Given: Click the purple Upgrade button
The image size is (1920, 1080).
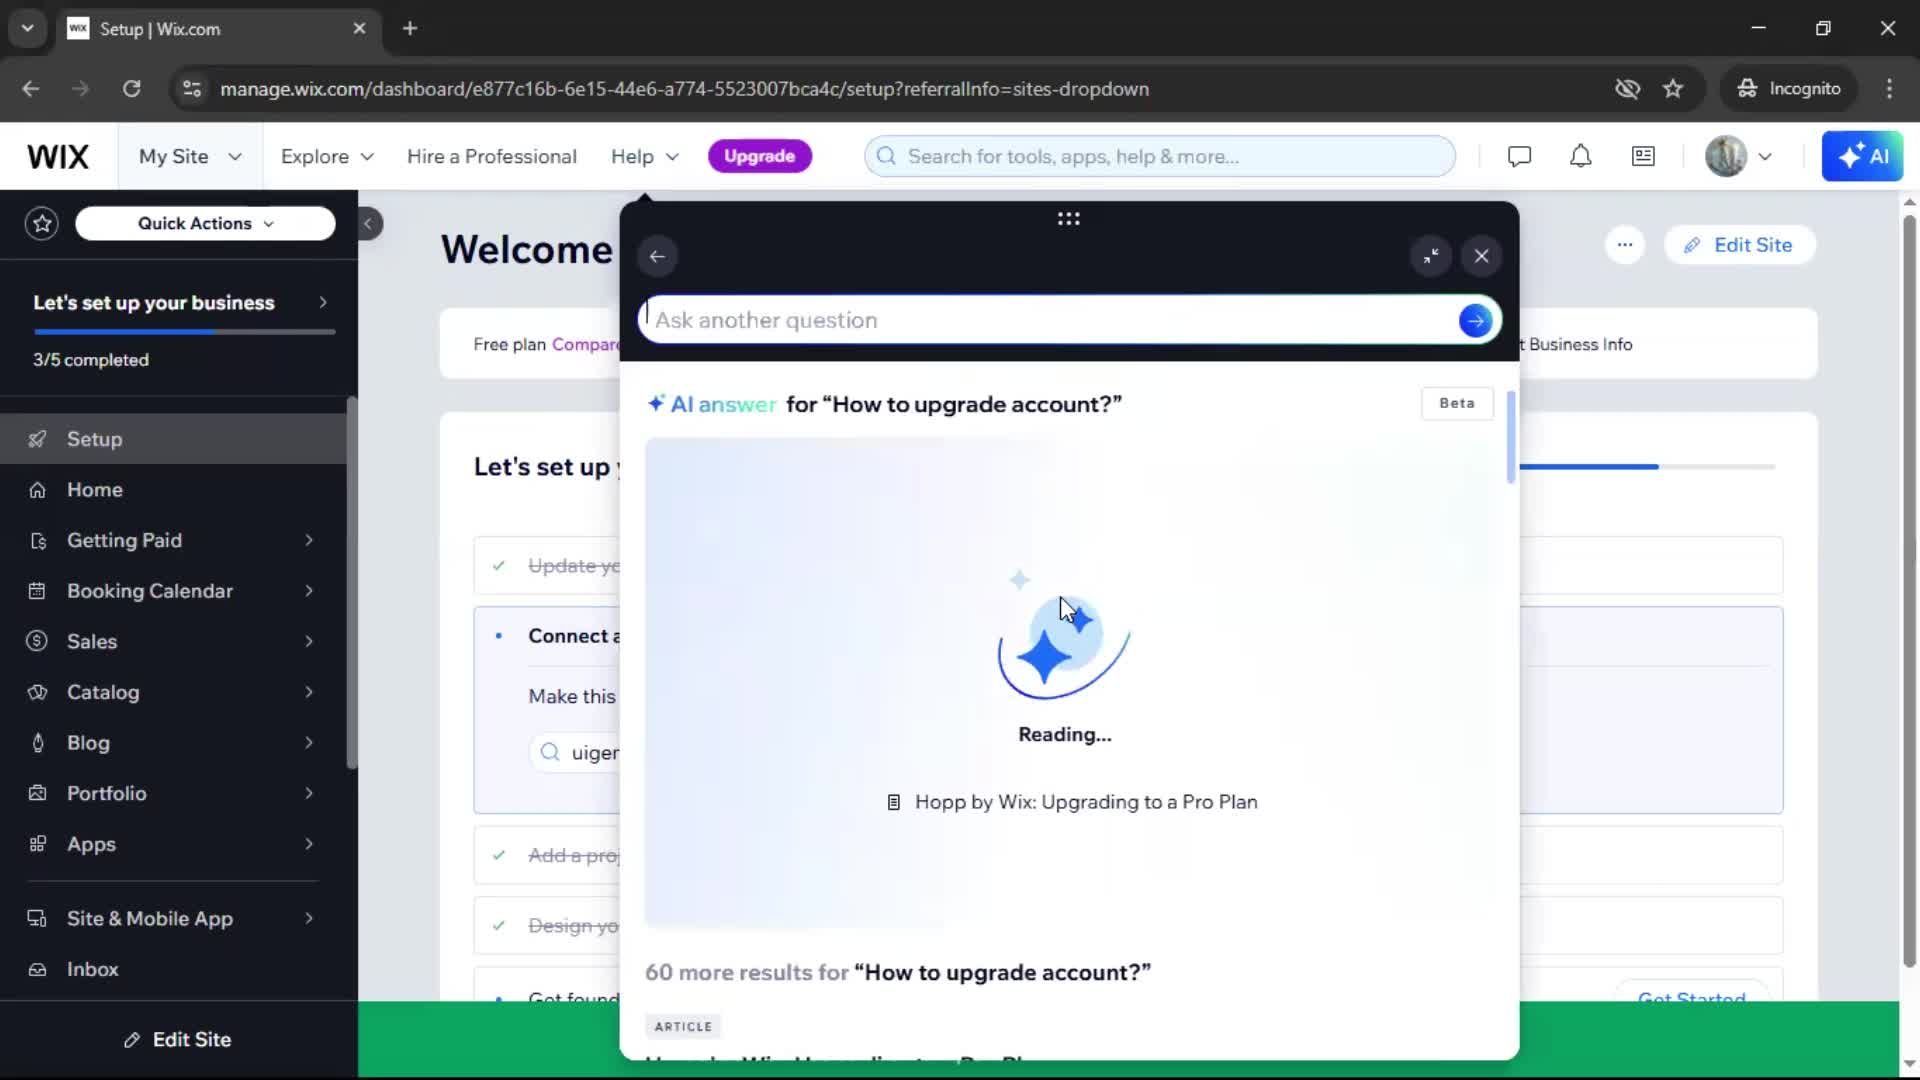Looking at the screenshot, I should 759,156.
